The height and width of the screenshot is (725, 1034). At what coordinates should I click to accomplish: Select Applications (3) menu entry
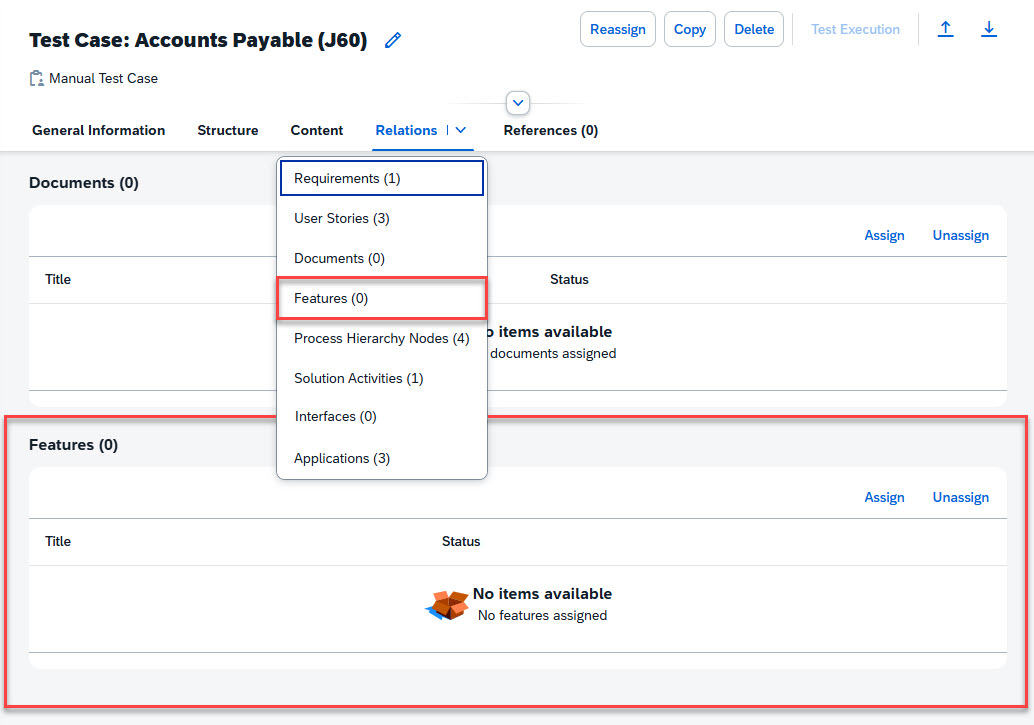382,458
